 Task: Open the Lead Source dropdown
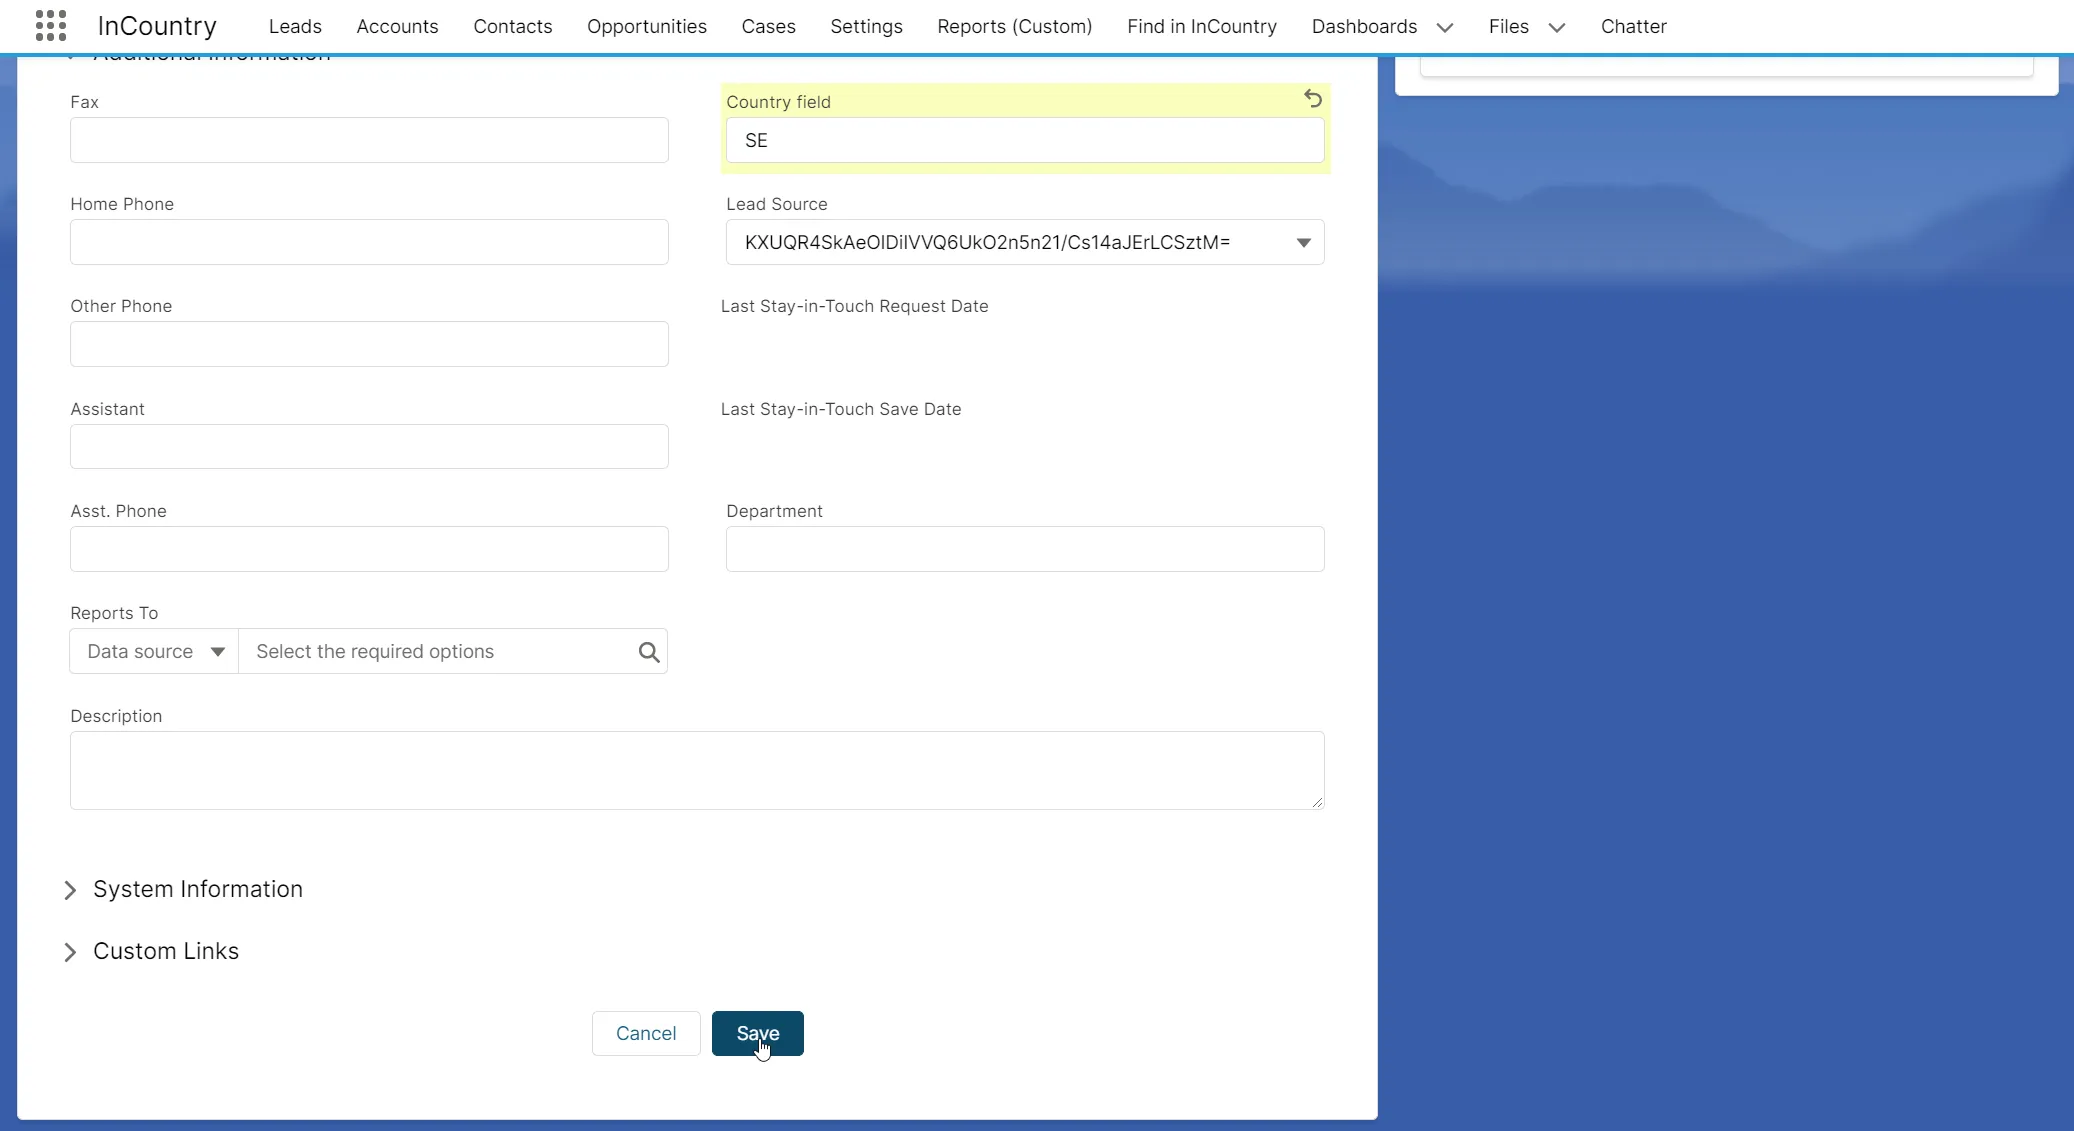(x=1025, y=242)
